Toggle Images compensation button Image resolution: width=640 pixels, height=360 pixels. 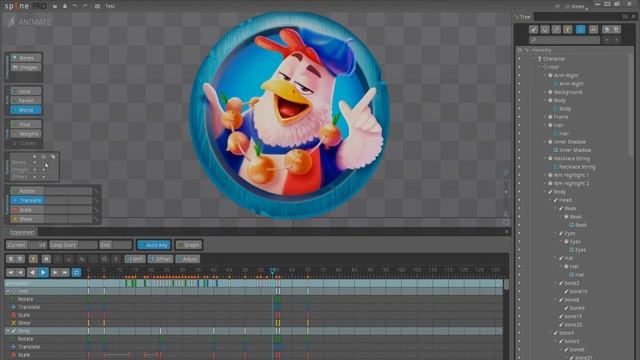click(x=26, y=67)
